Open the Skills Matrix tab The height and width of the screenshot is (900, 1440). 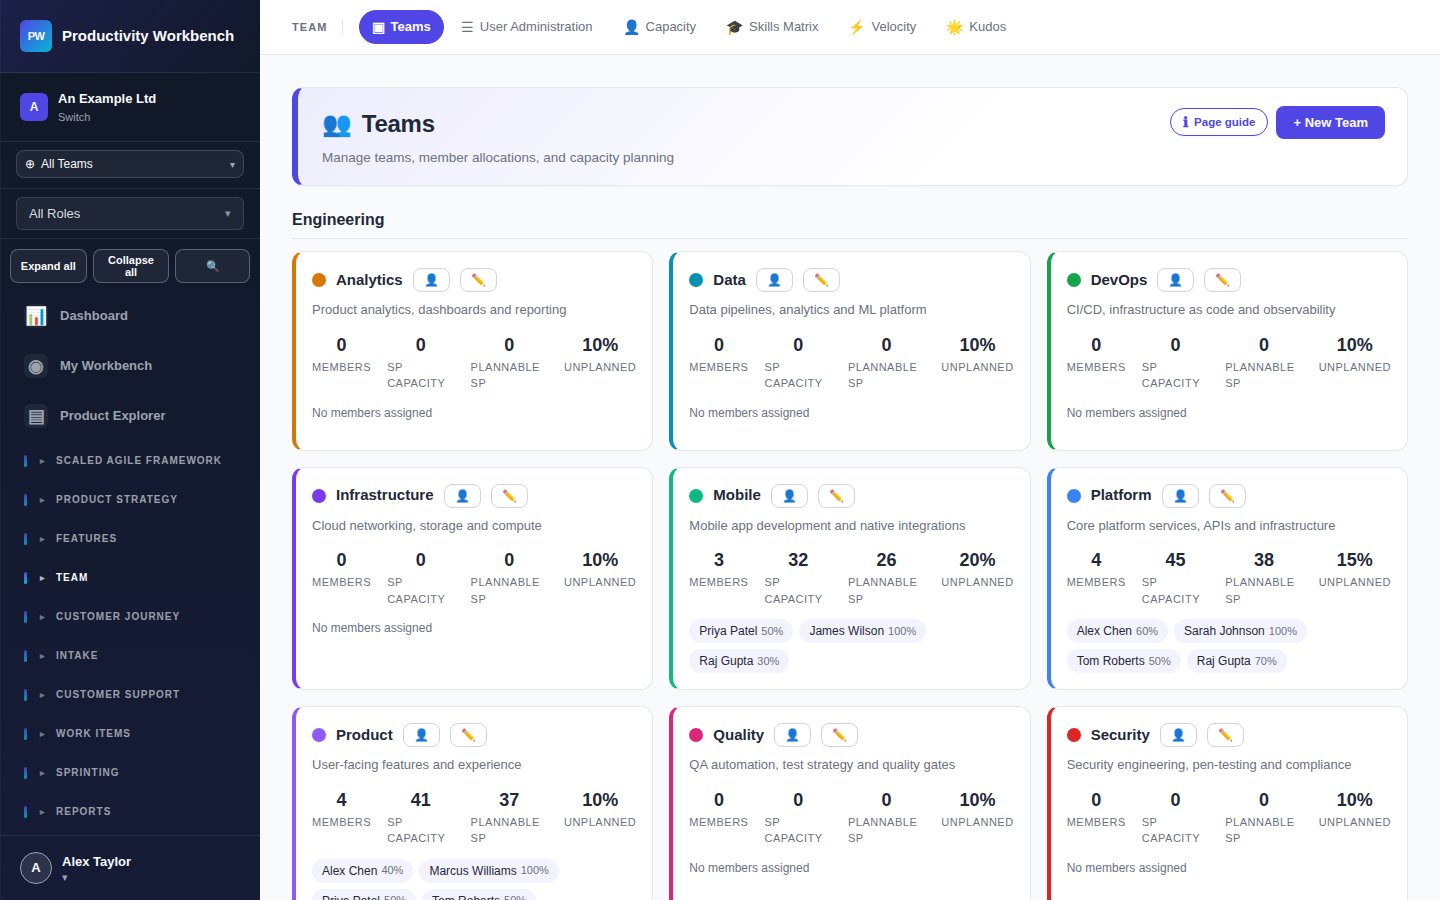click(x=772, y=27)
